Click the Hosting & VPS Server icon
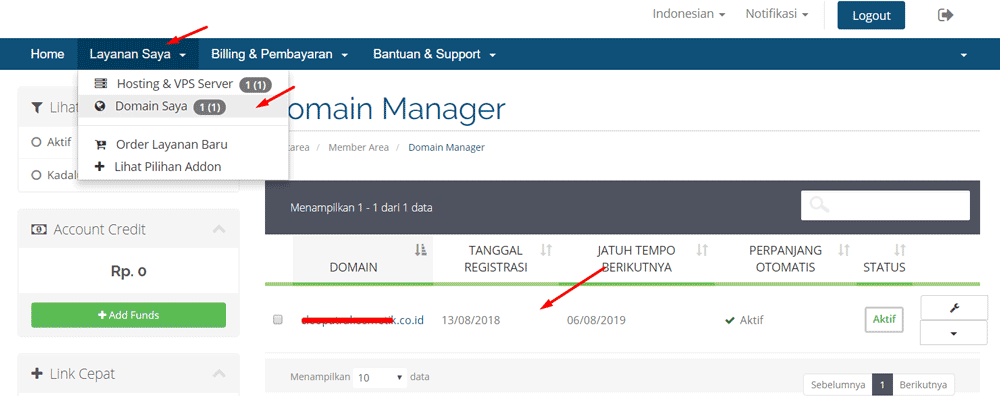This screenshot has height=396, width=1000. (101, 84)
